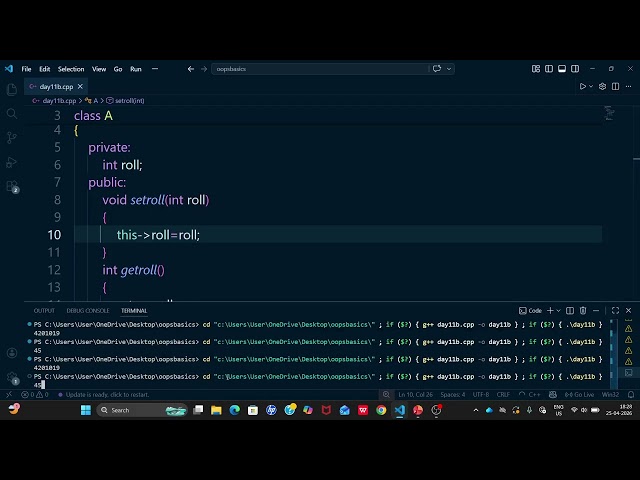Open the Run menu
Viewport: 640px width, 480px height.
[x=136, y=69]
